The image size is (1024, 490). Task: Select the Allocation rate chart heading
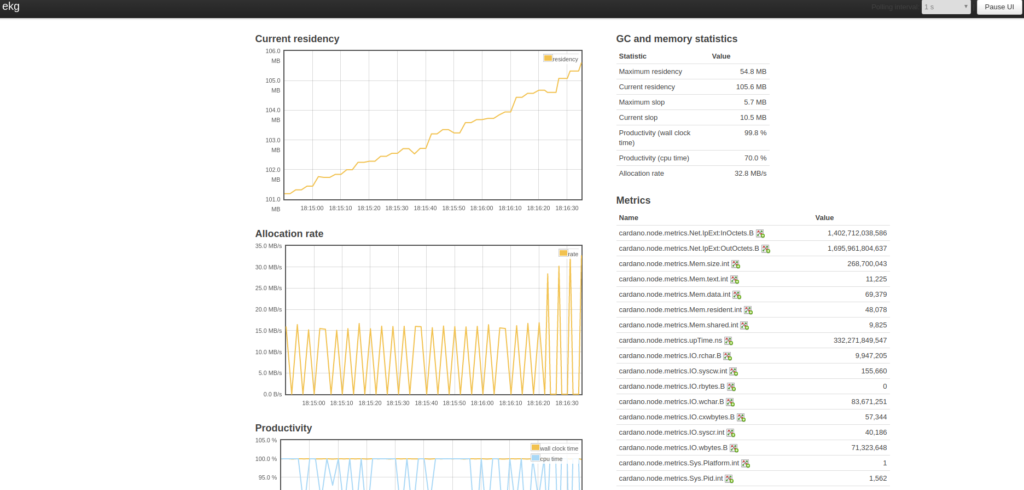(289, 233)
